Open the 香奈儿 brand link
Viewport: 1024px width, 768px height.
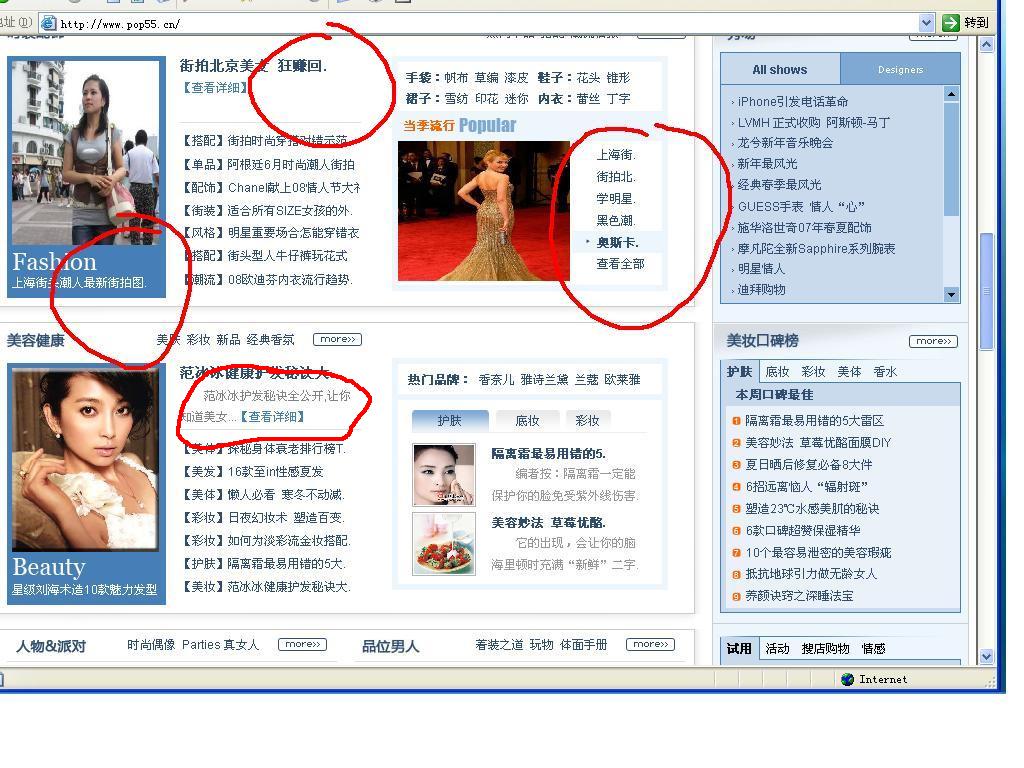pos(496,379)
